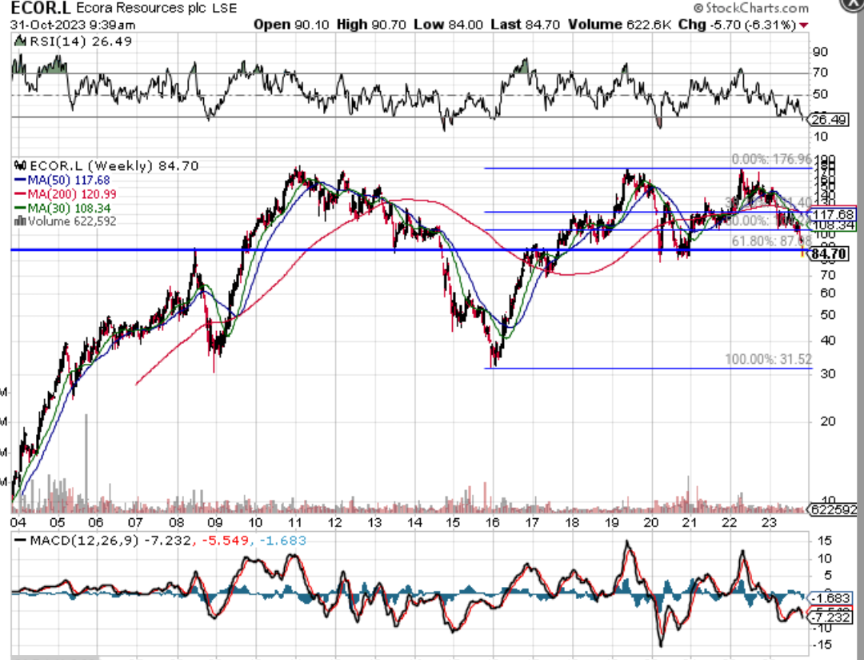
Task: Click the RSI 70 overbought level label
Action: click(820, 72)
